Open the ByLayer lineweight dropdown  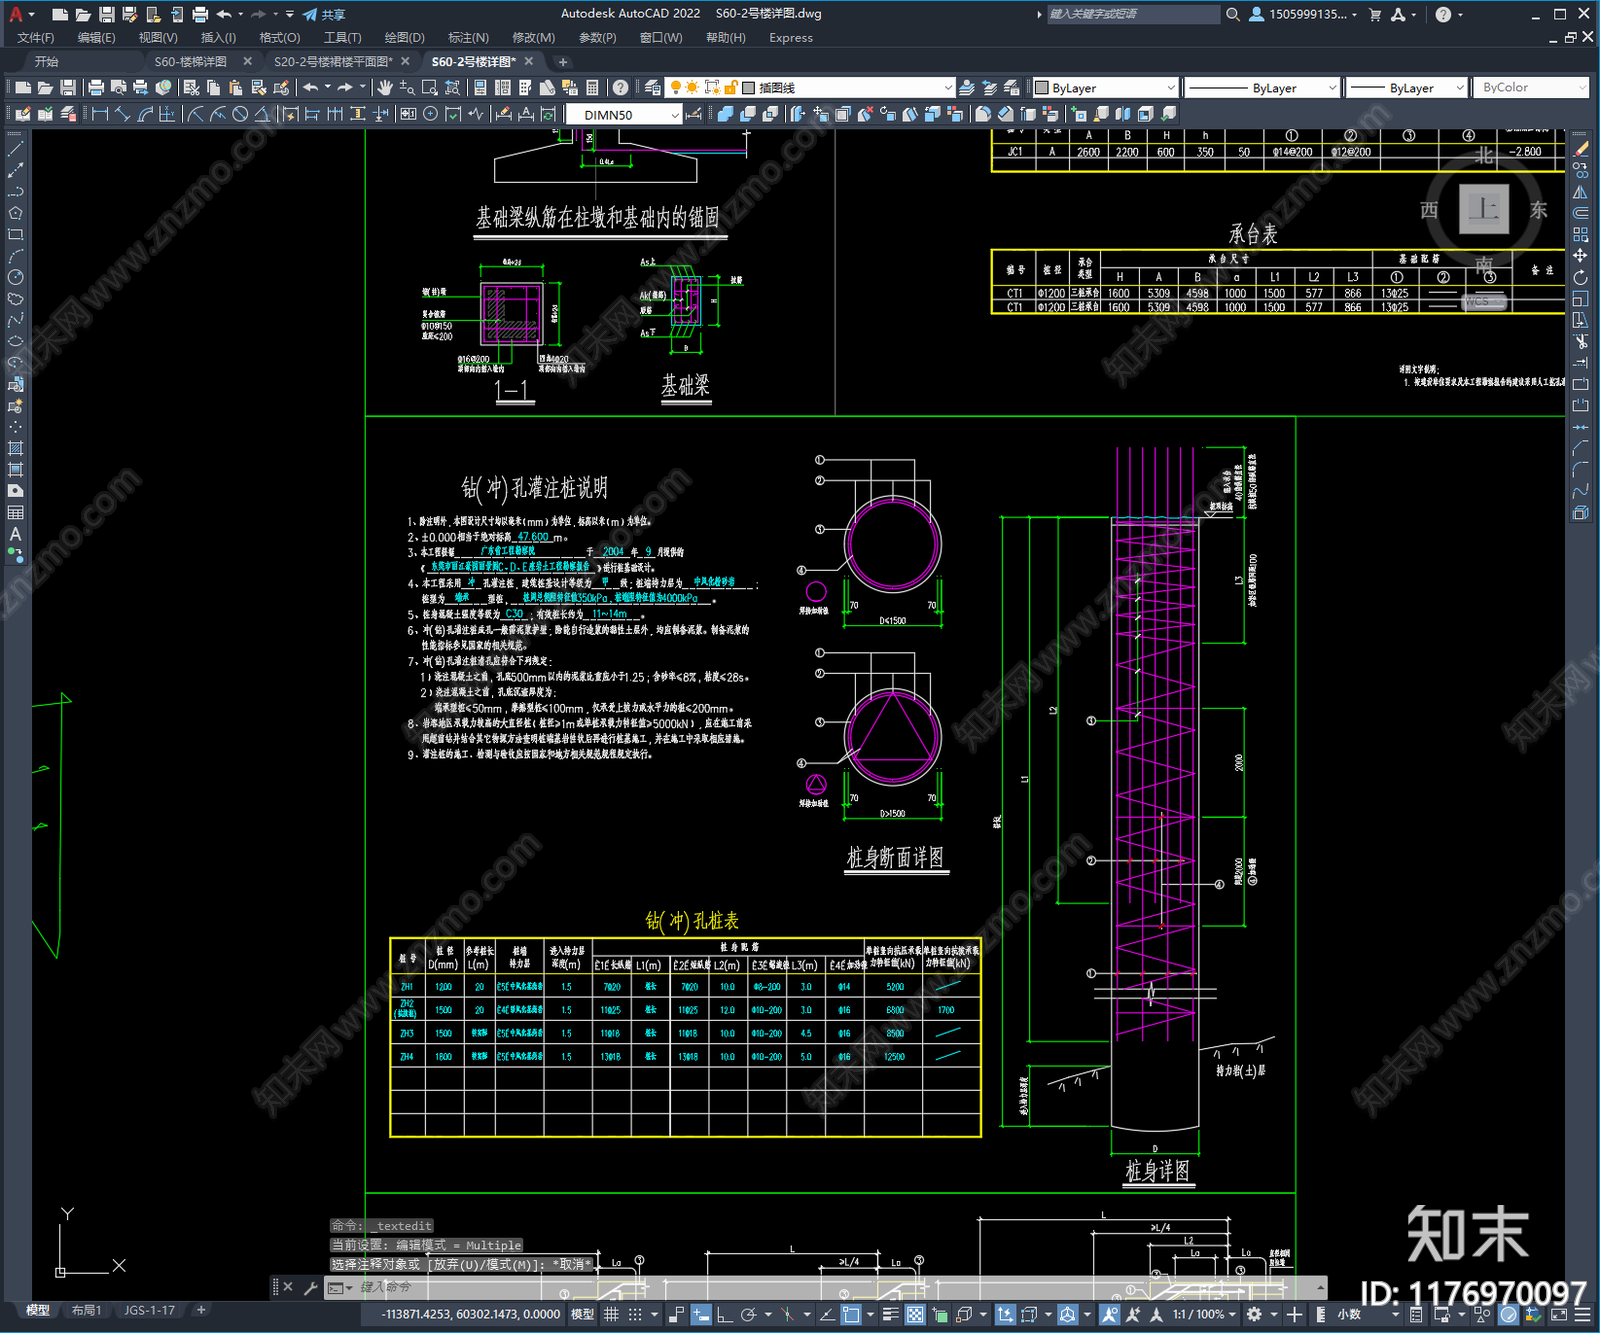coord(1406,88)
